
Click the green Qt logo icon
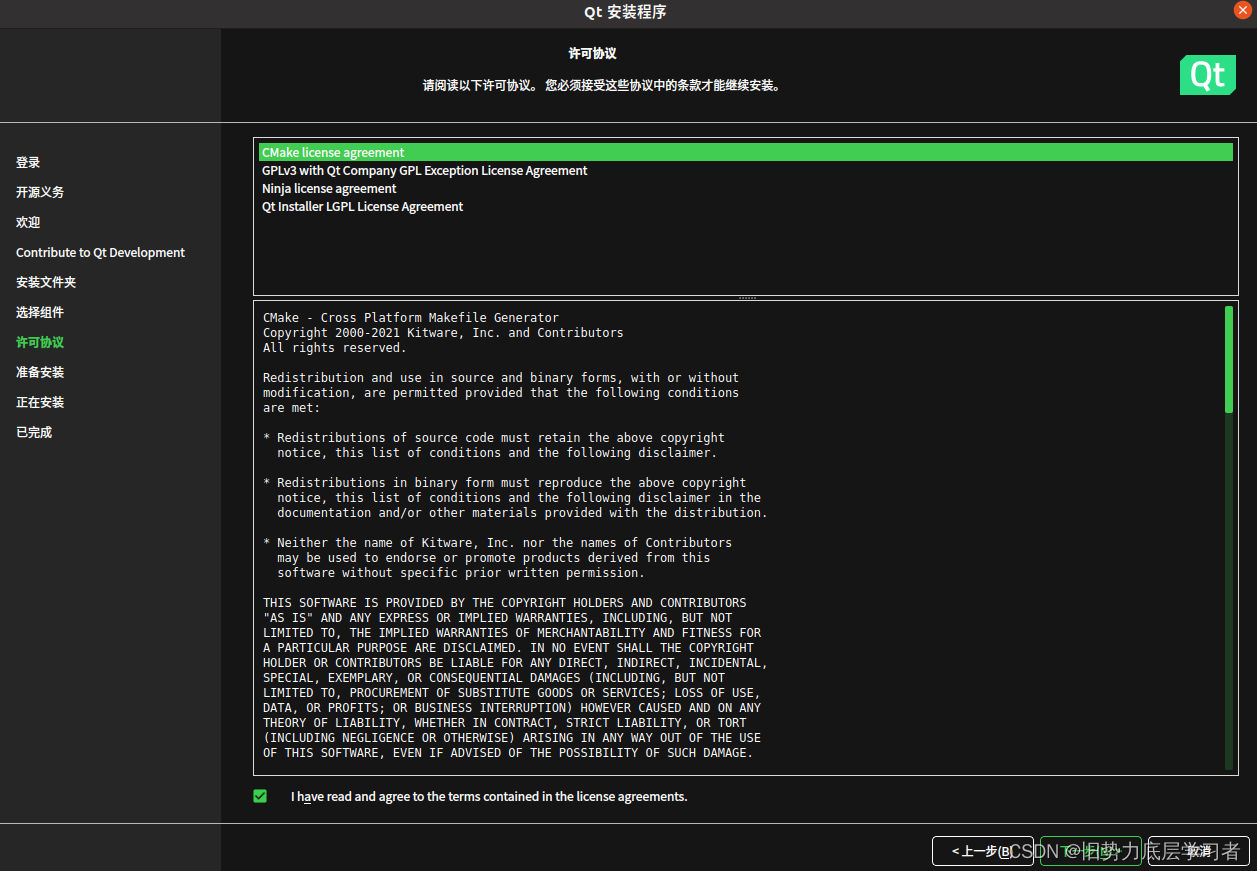click(1208, 75)
